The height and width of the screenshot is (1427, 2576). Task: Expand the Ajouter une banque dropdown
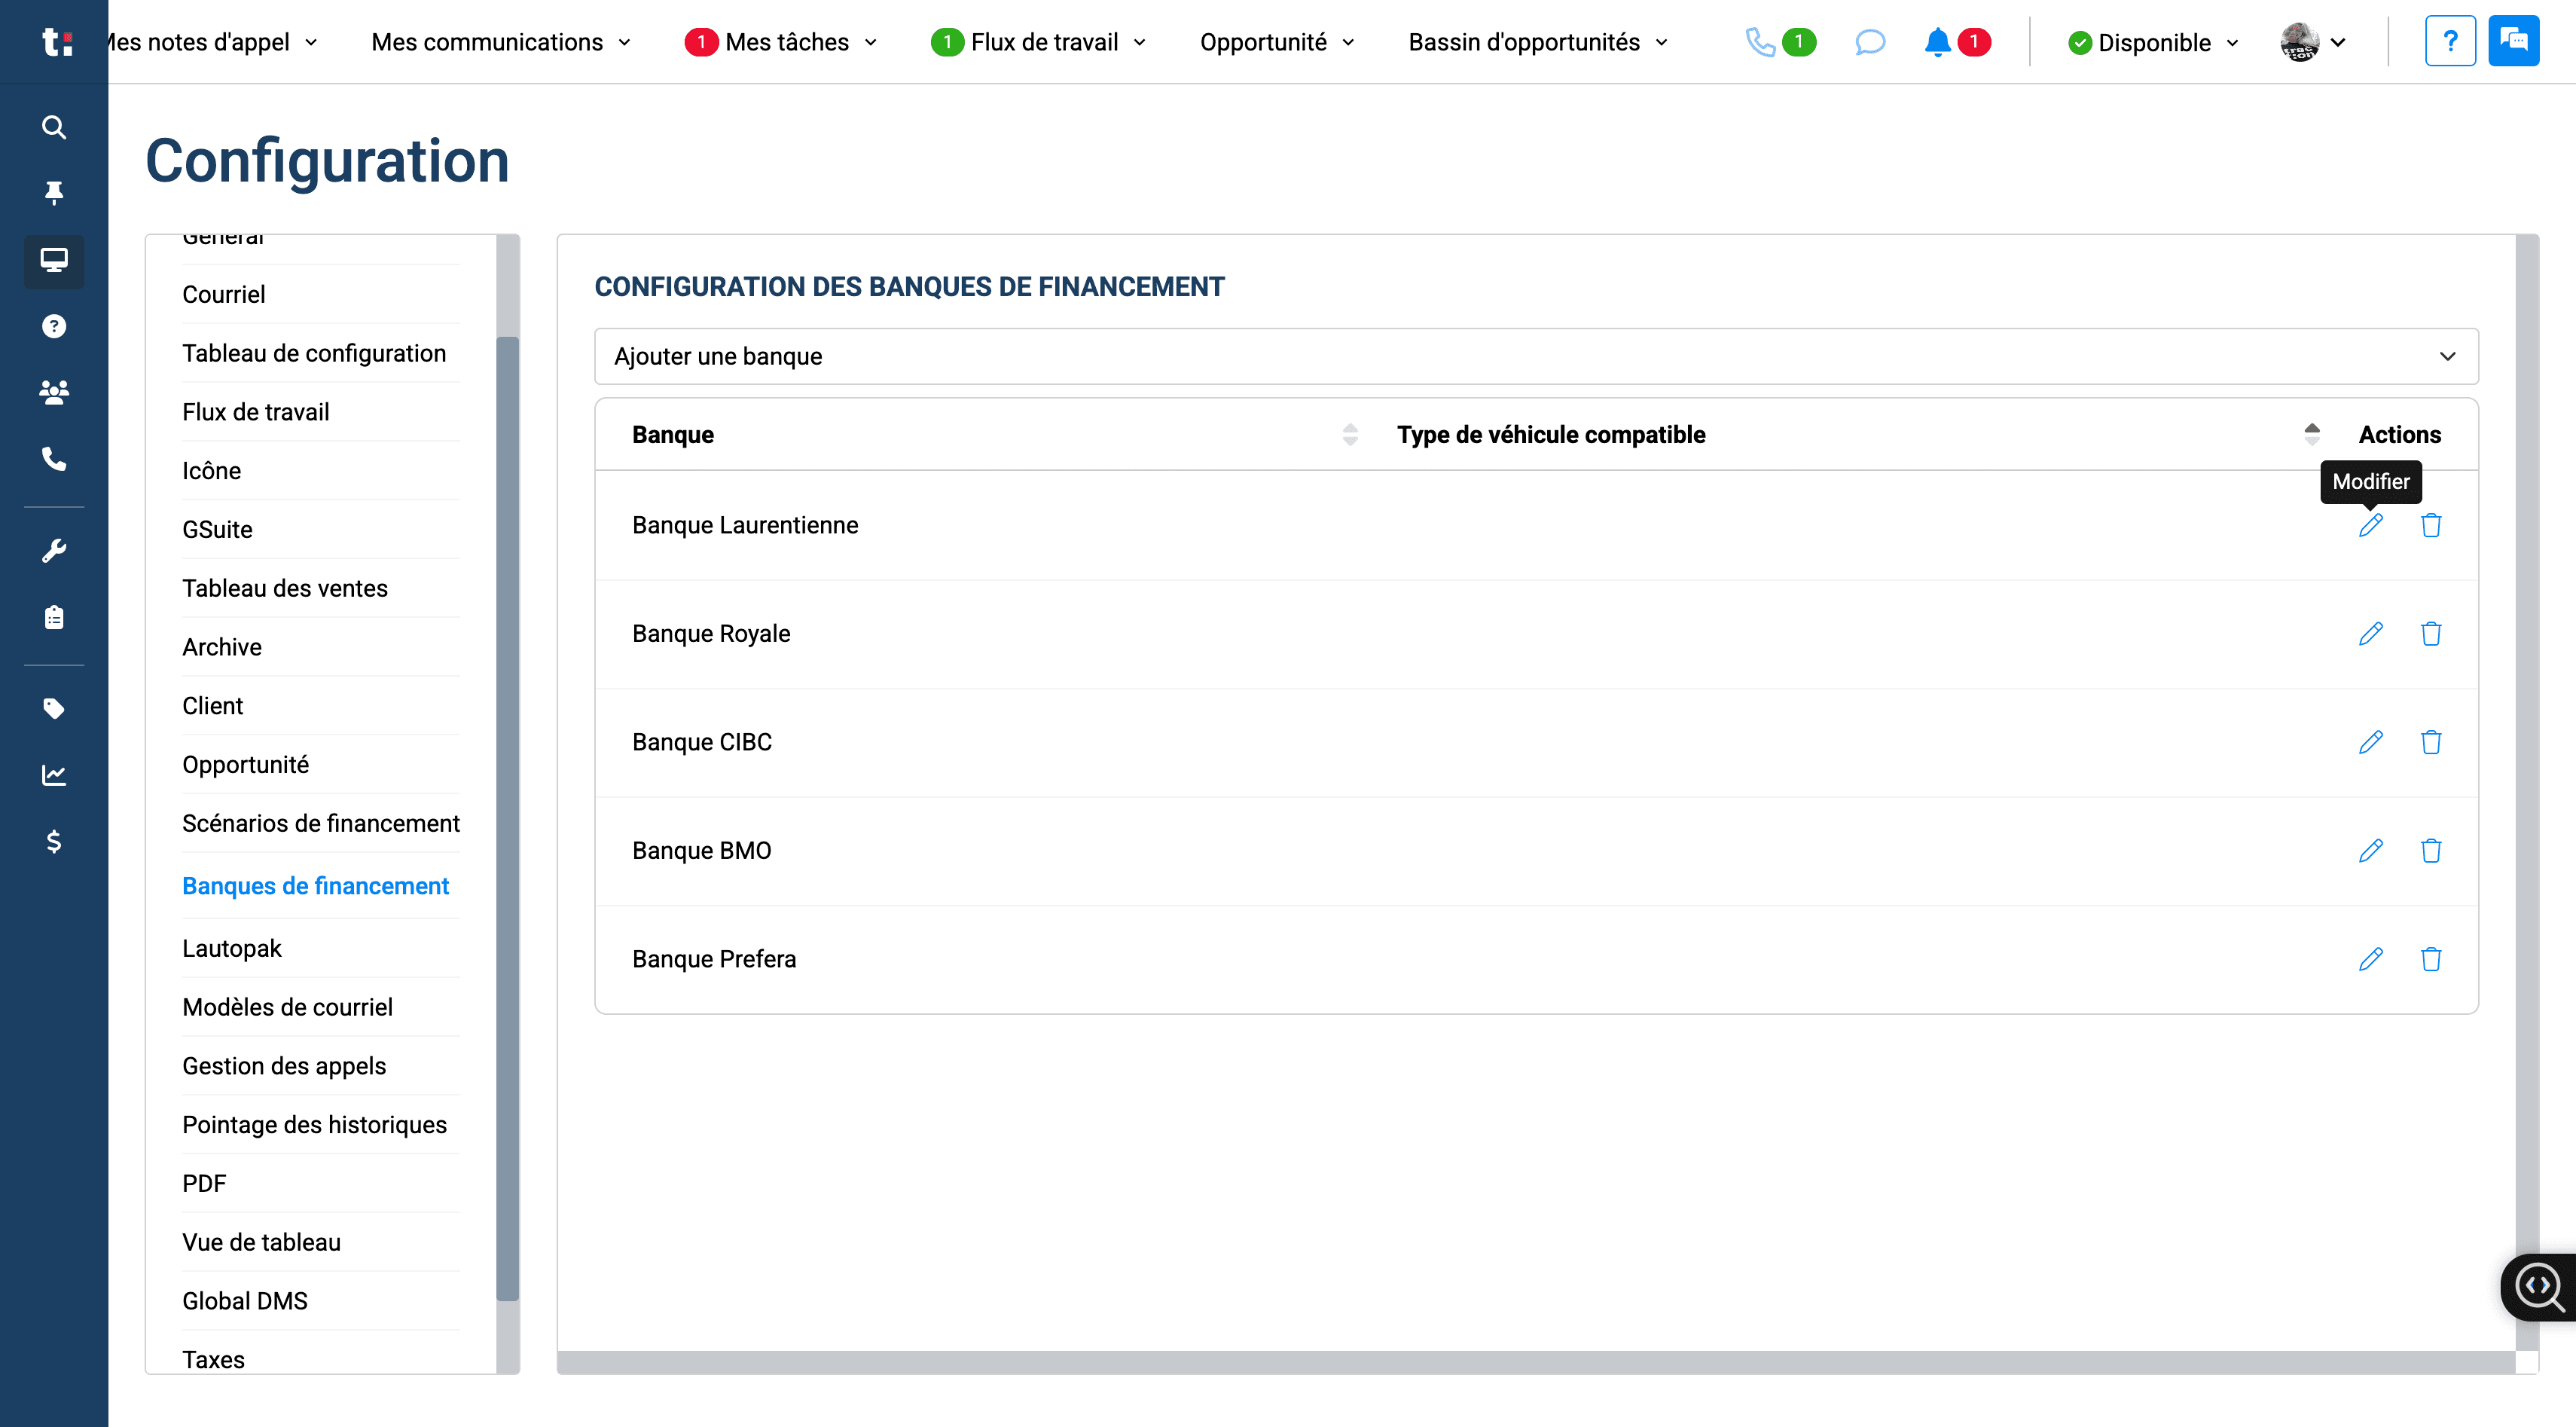point(1536,356)
